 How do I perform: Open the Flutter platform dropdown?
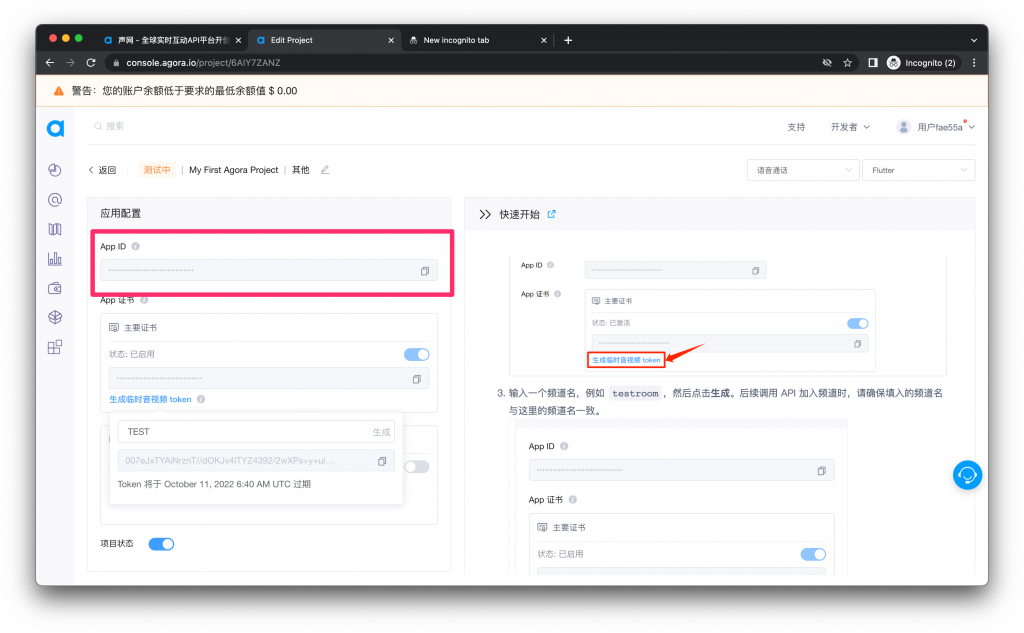point(918,170)
